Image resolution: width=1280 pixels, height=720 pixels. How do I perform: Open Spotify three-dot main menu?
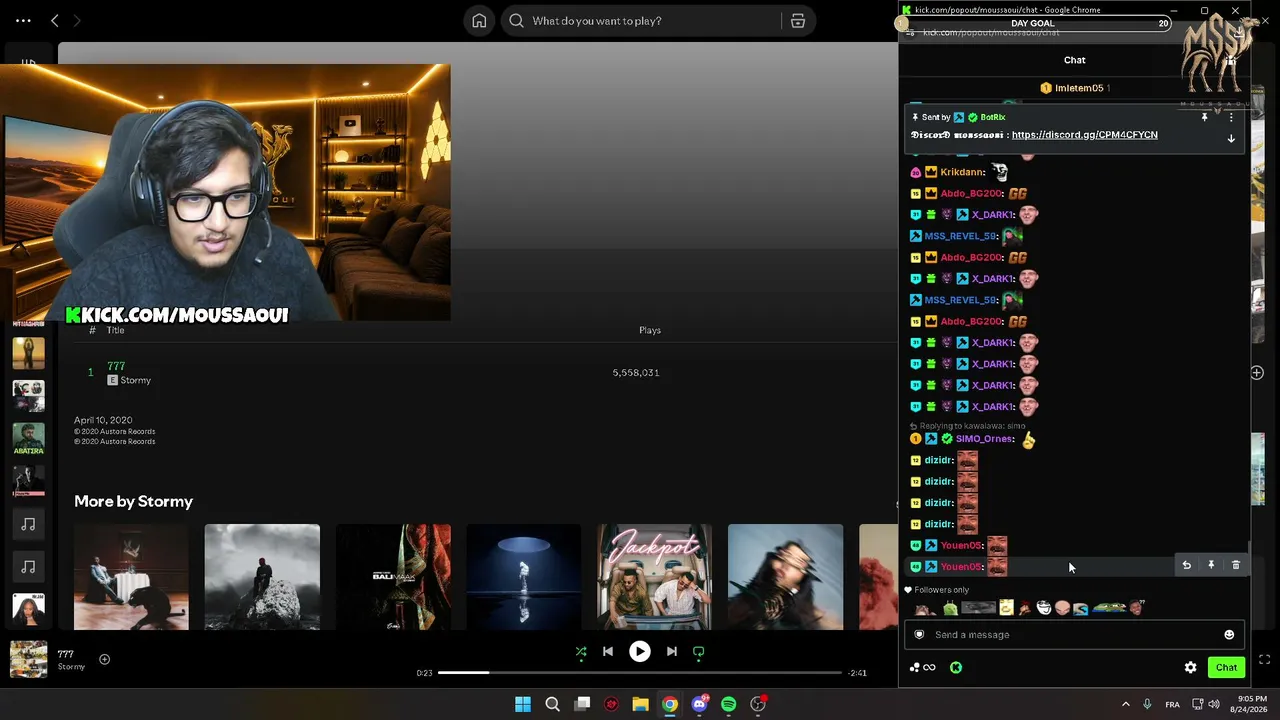click(x=23, y=20)
